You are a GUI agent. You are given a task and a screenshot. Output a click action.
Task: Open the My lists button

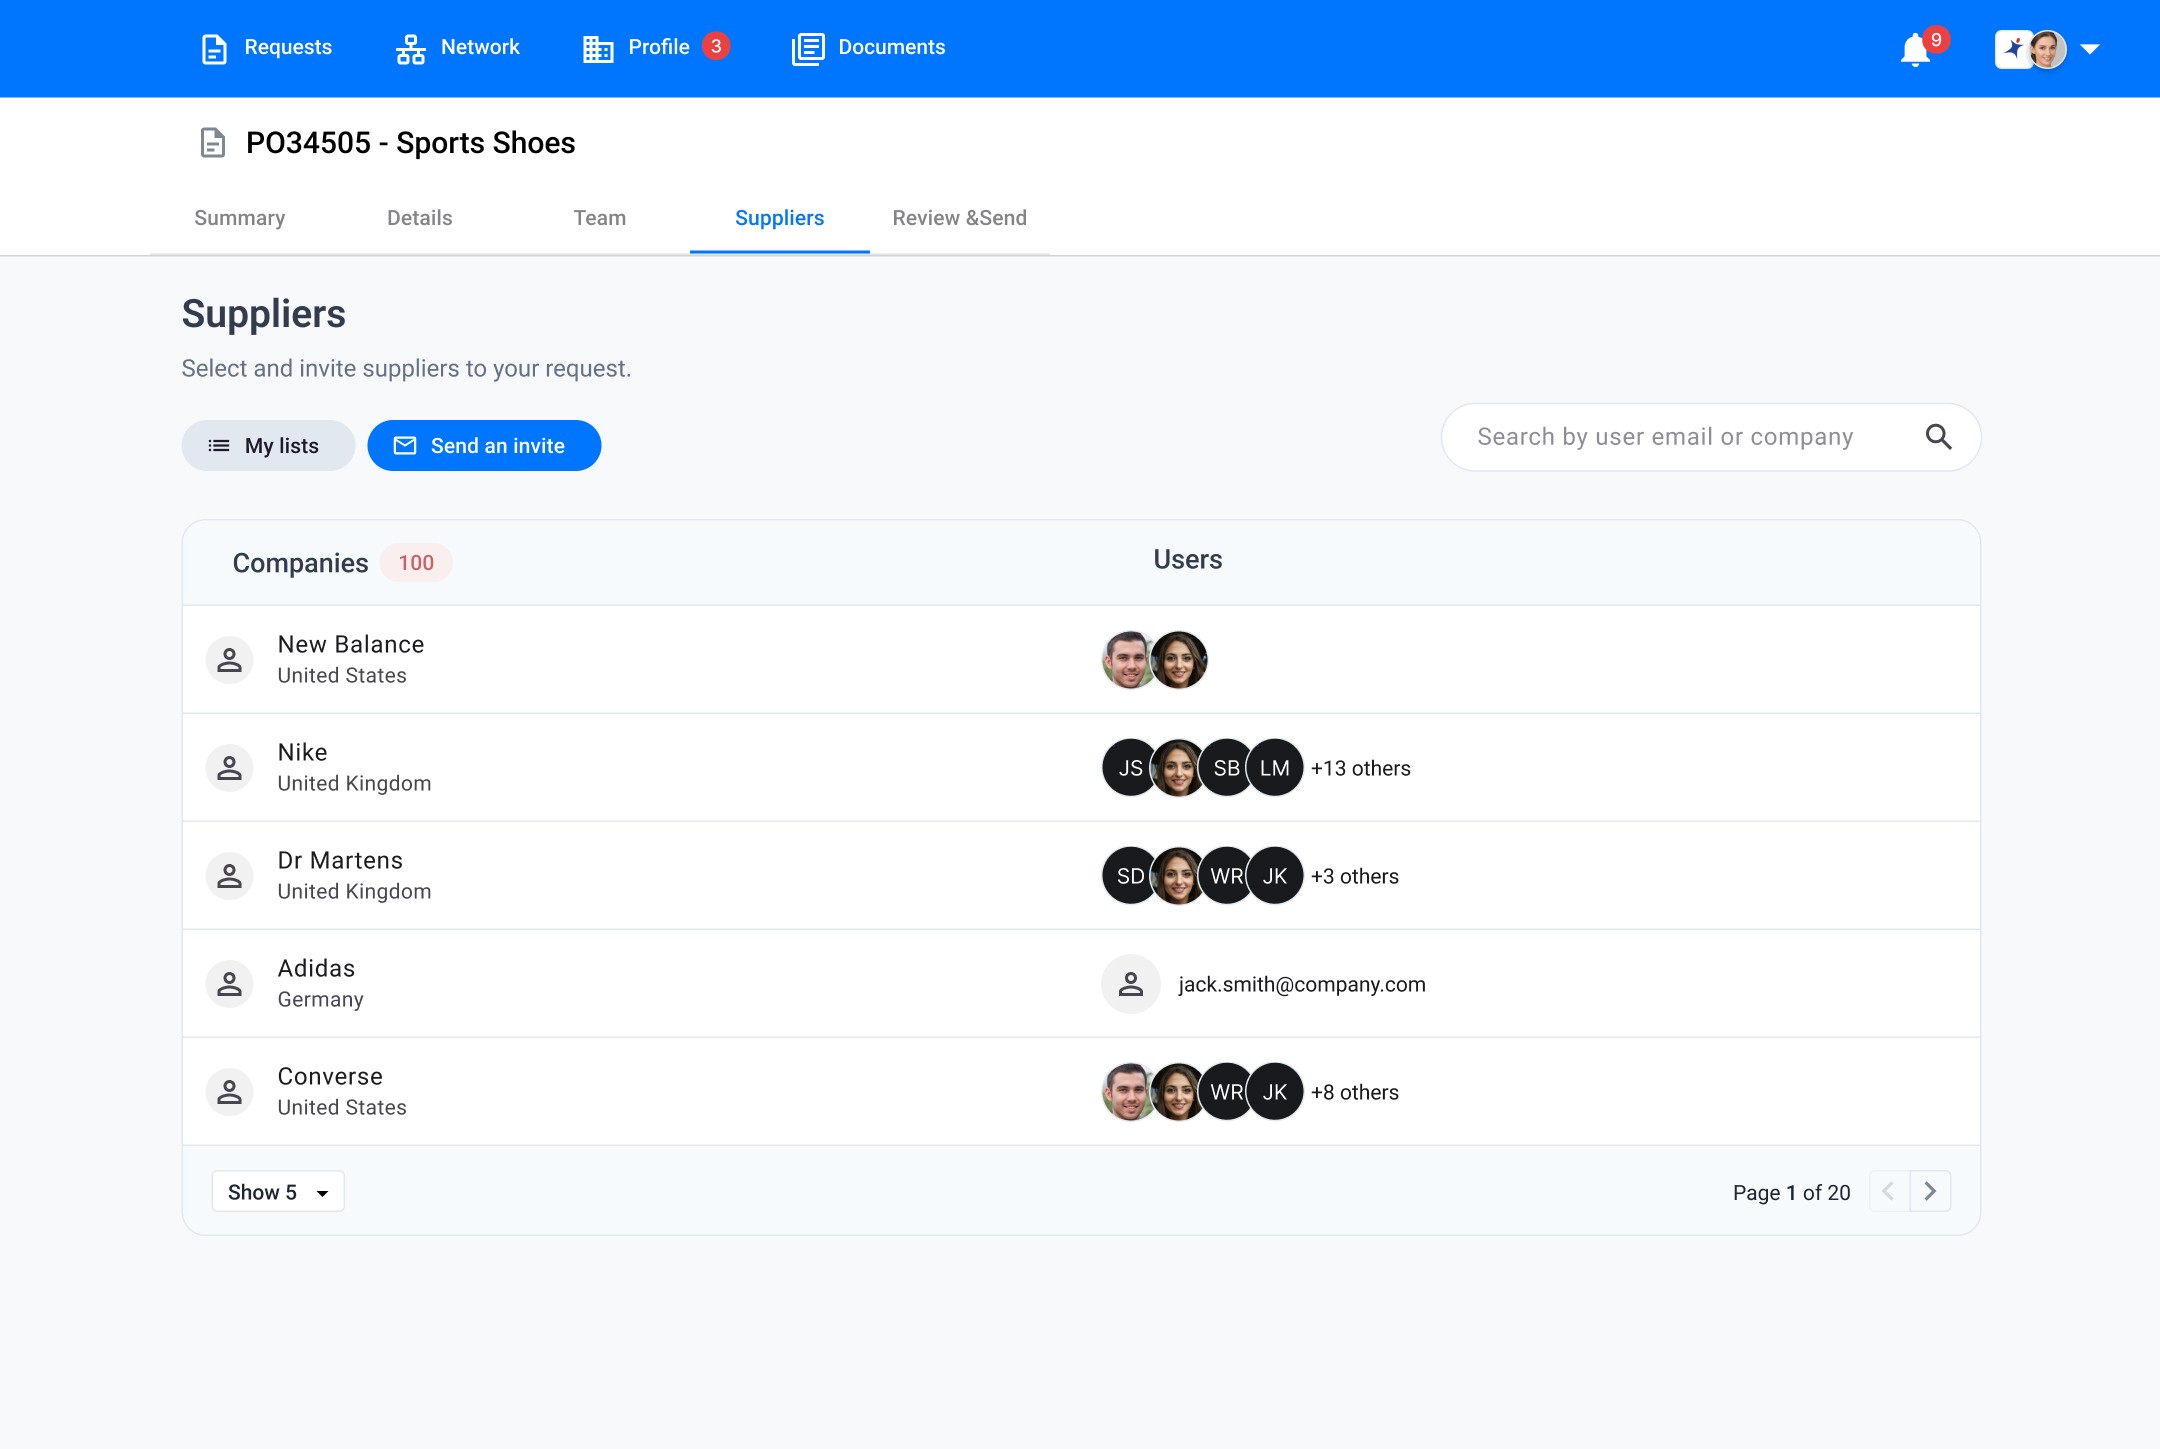point(268,446)
